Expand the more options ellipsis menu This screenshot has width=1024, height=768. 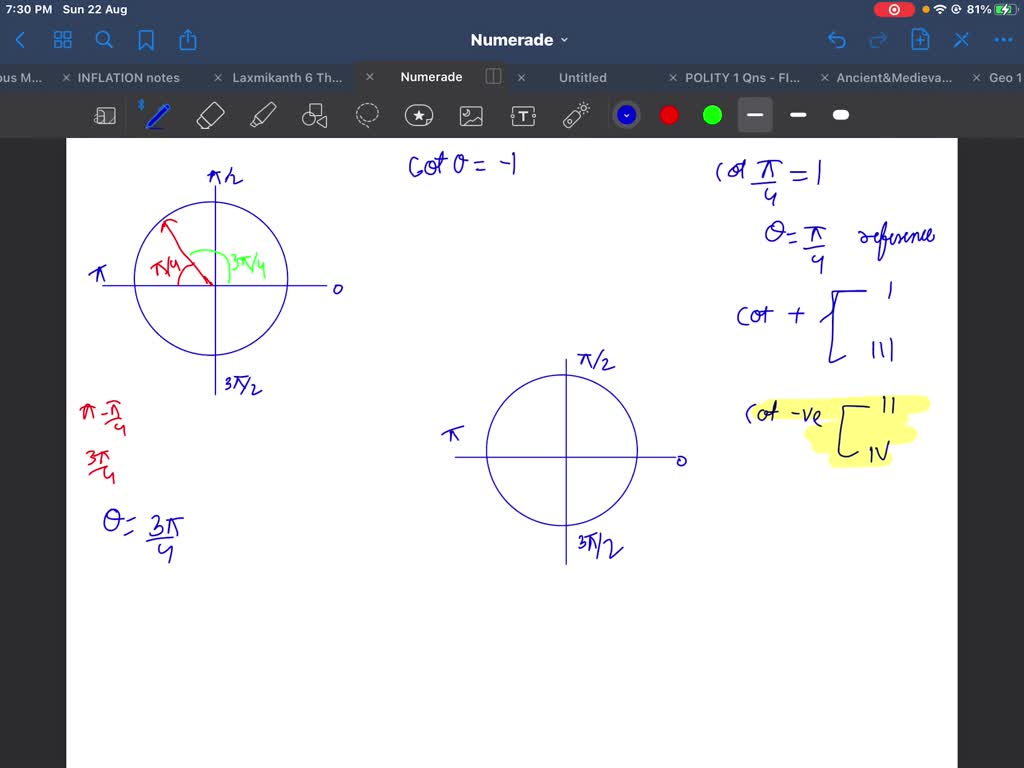(1001, 40)
